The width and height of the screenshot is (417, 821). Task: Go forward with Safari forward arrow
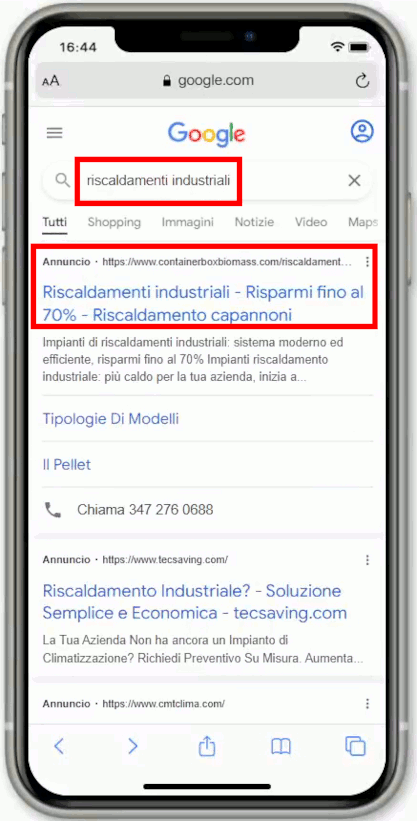pos(133,746)
